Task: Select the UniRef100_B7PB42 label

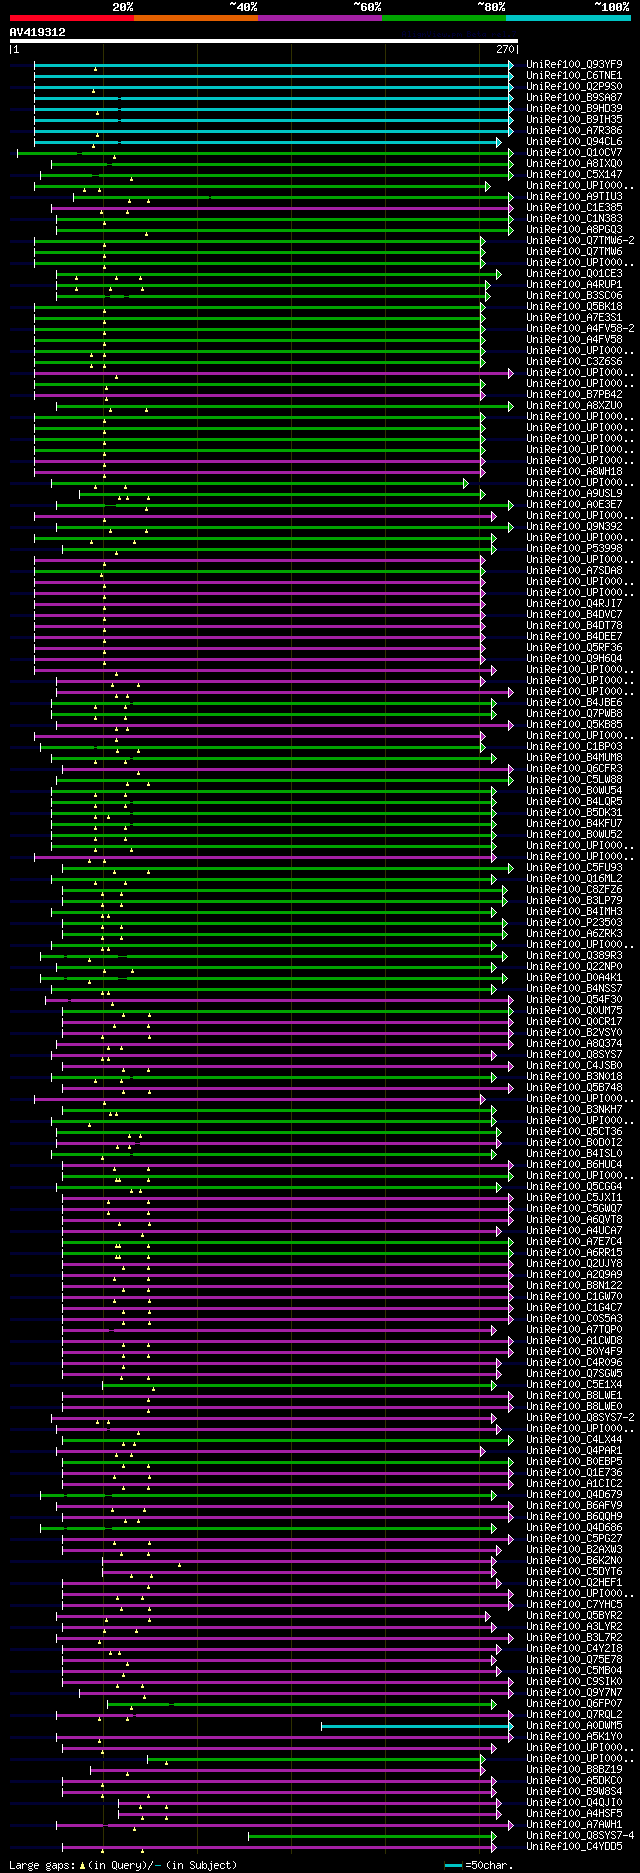Action: (x=574, y=394)
